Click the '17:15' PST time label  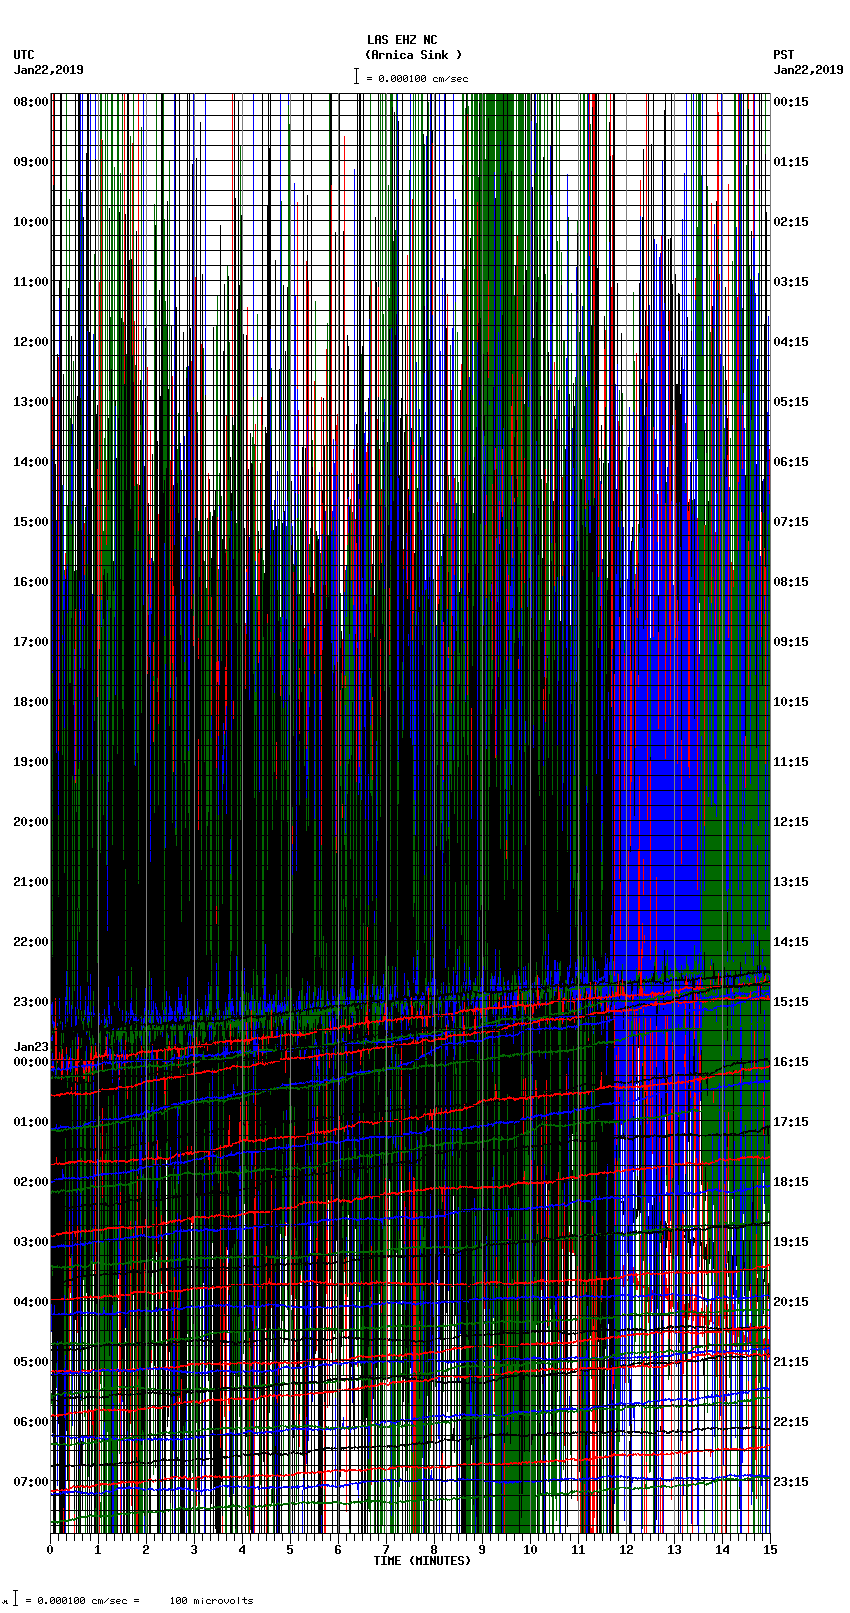point(791,1122)
